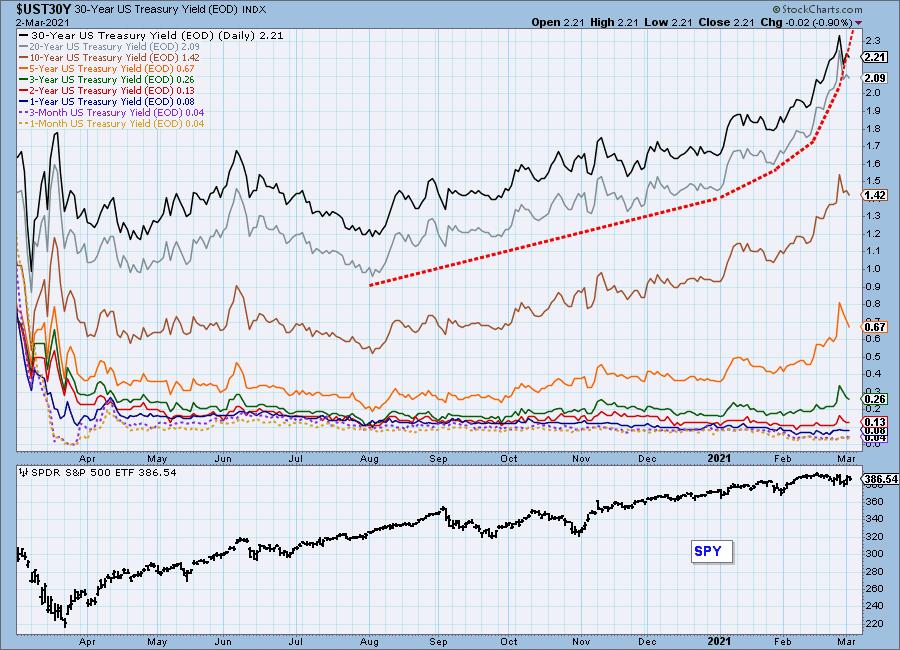Image resolution: width=900 pixels, height=650 pixels.
Task: Click the 2.09 price tag on yield axis
Action: point(875,78)
